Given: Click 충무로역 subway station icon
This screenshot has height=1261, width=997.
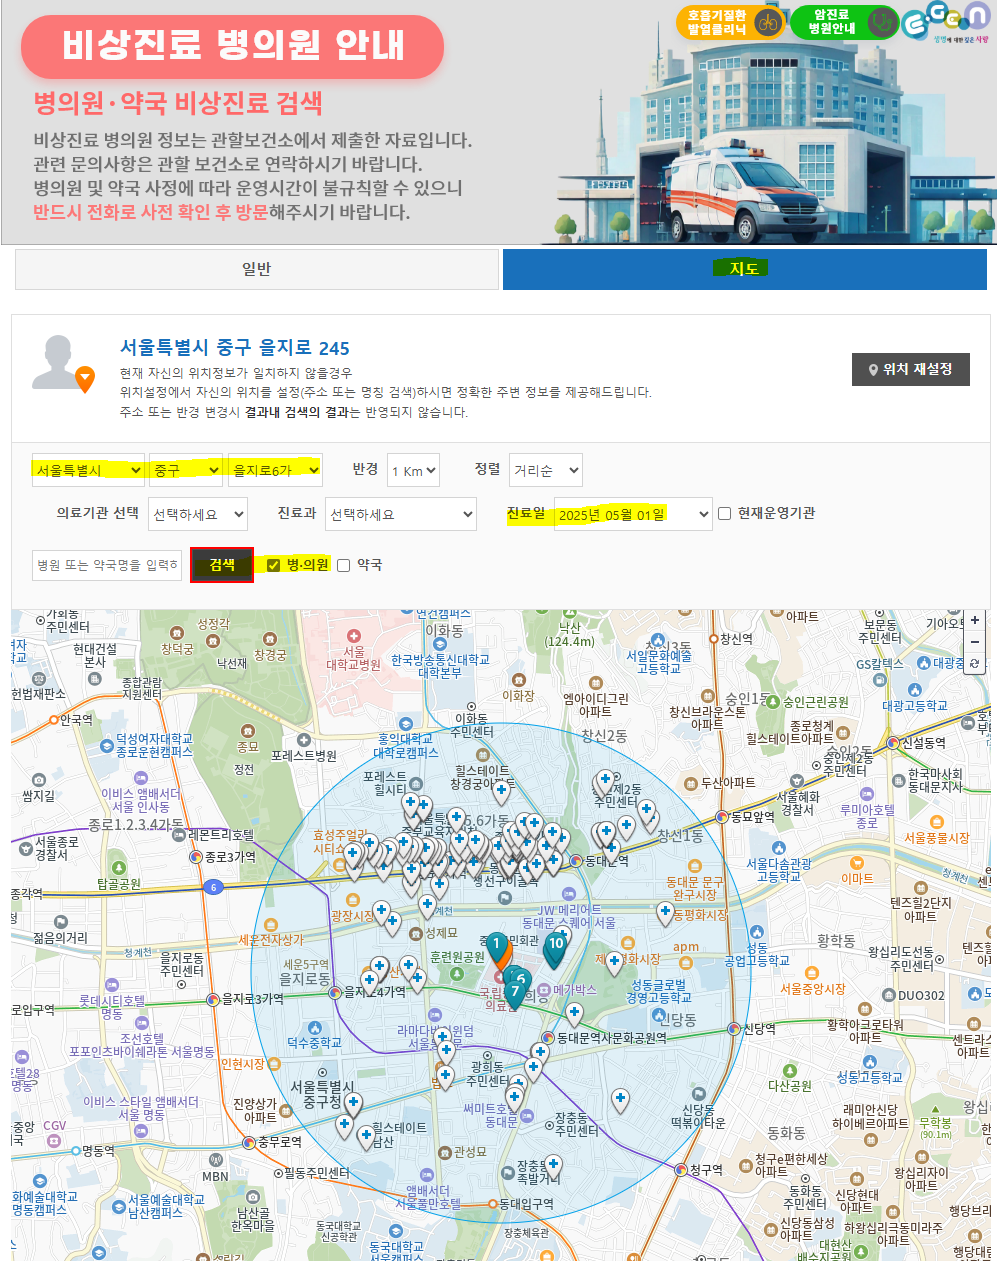Looking at the screenshot, I should point(249,1142).
